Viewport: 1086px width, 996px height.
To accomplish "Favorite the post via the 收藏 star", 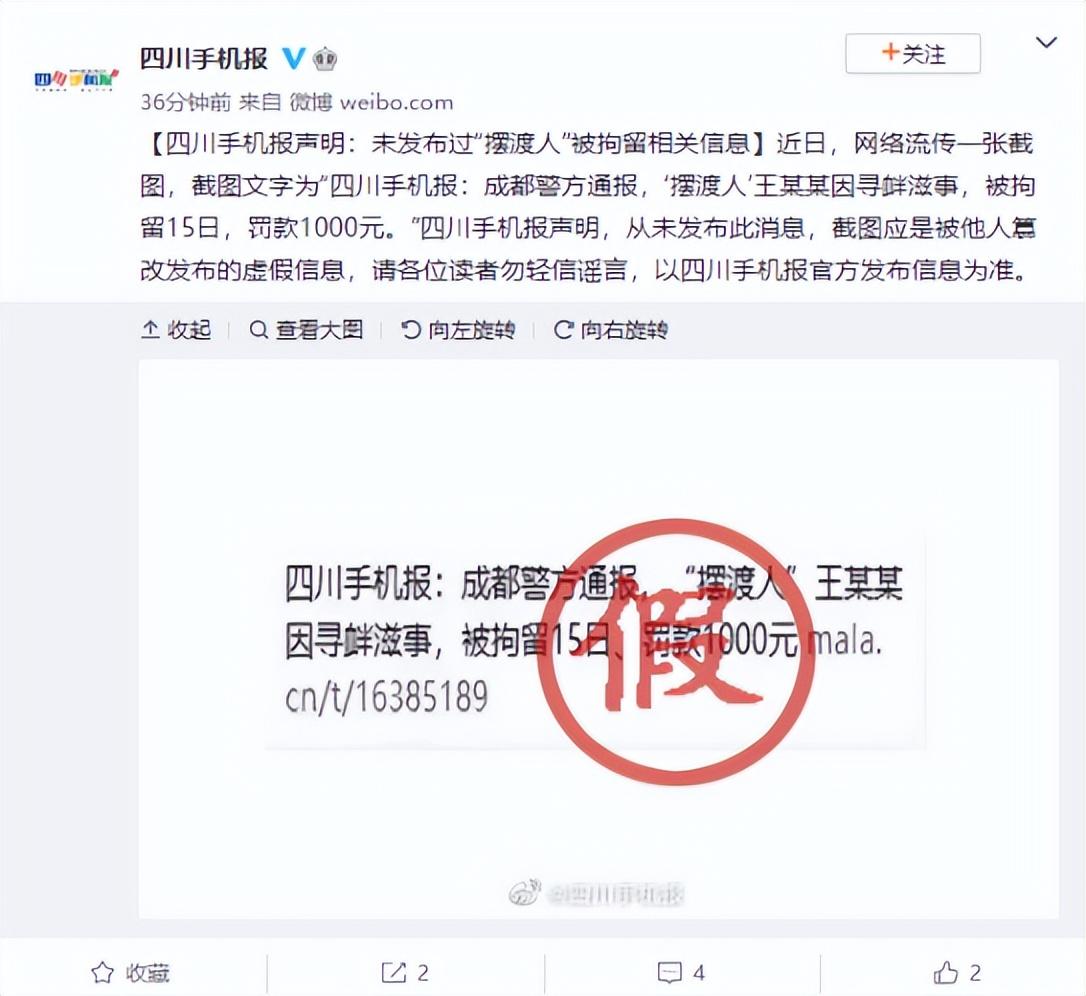I will point(130,972).
